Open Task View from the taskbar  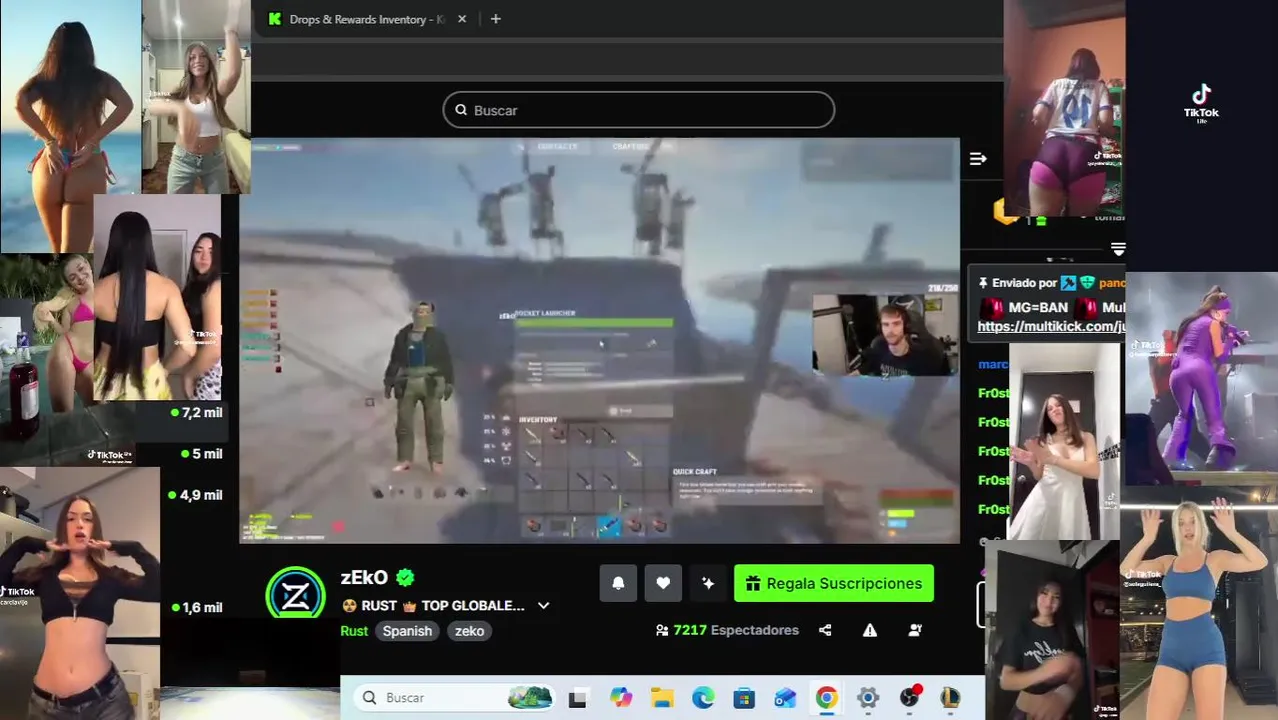pyautogui.click(x=578, y=698)
